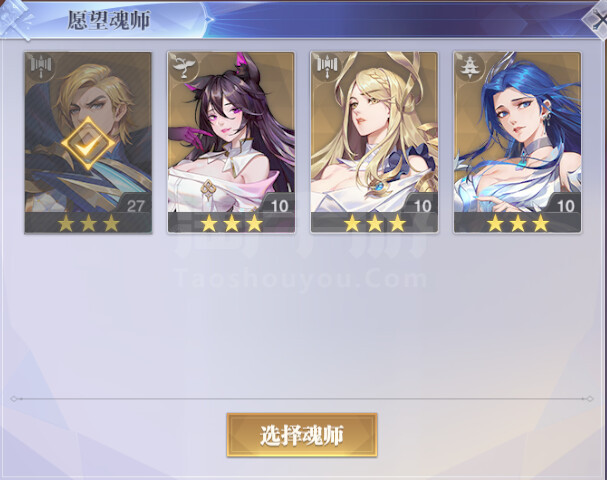Click the 选择魂师 button
This screenshot has height=480, width=607.
(x=302, y=435)
